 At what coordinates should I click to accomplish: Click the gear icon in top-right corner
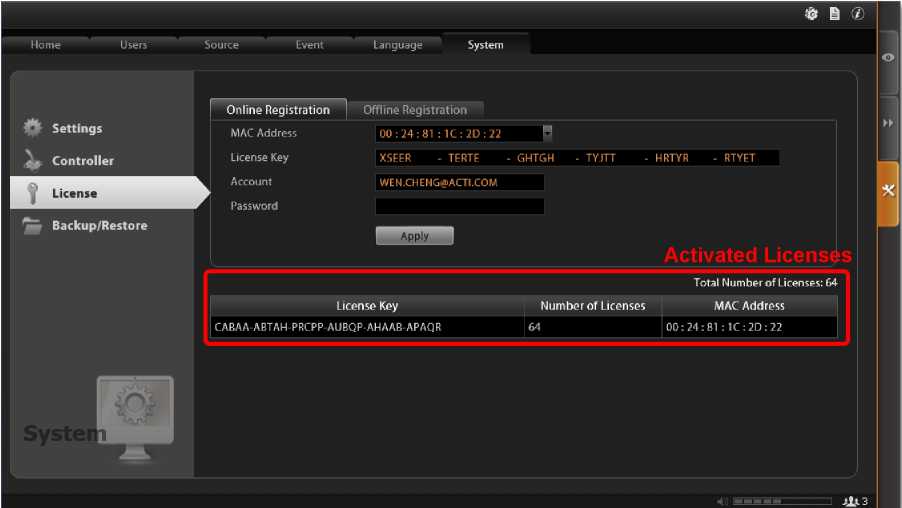coord(811,14)
